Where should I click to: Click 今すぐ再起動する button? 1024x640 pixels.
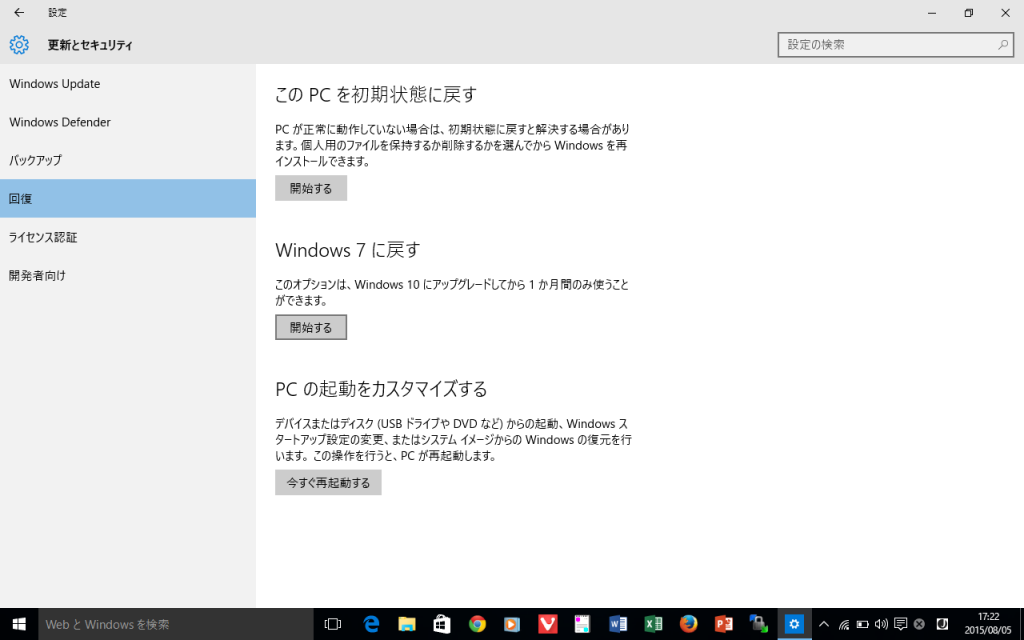[x=328, y=483]
